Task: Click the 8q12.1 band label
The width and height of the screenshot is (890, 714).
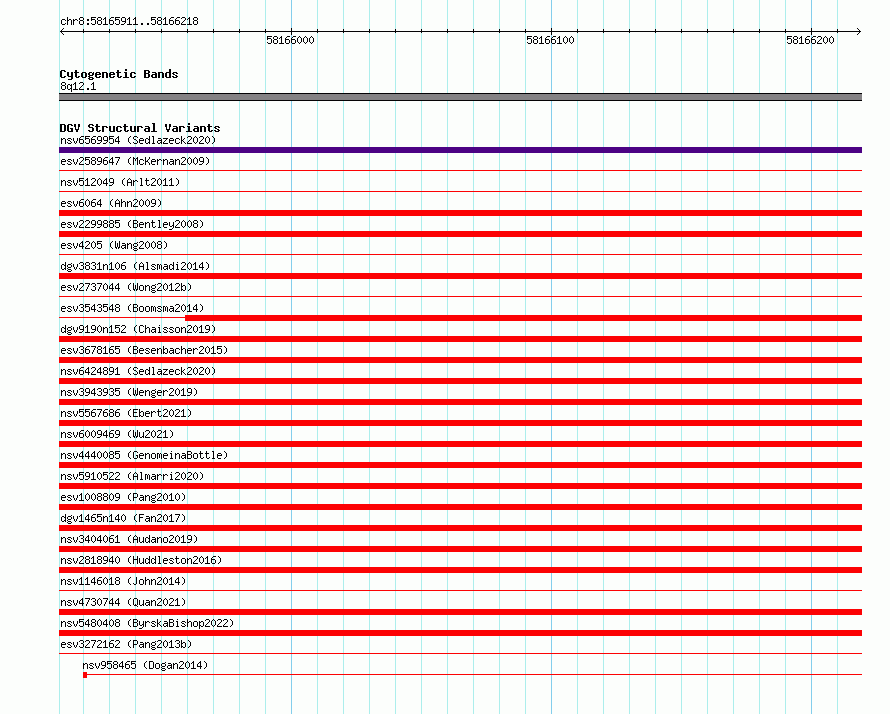Action: click(x=78, y=86)
